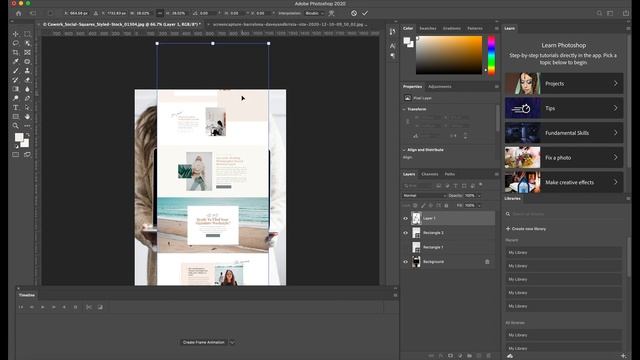Click inside the color picker gradient field

tap(449, 55)
